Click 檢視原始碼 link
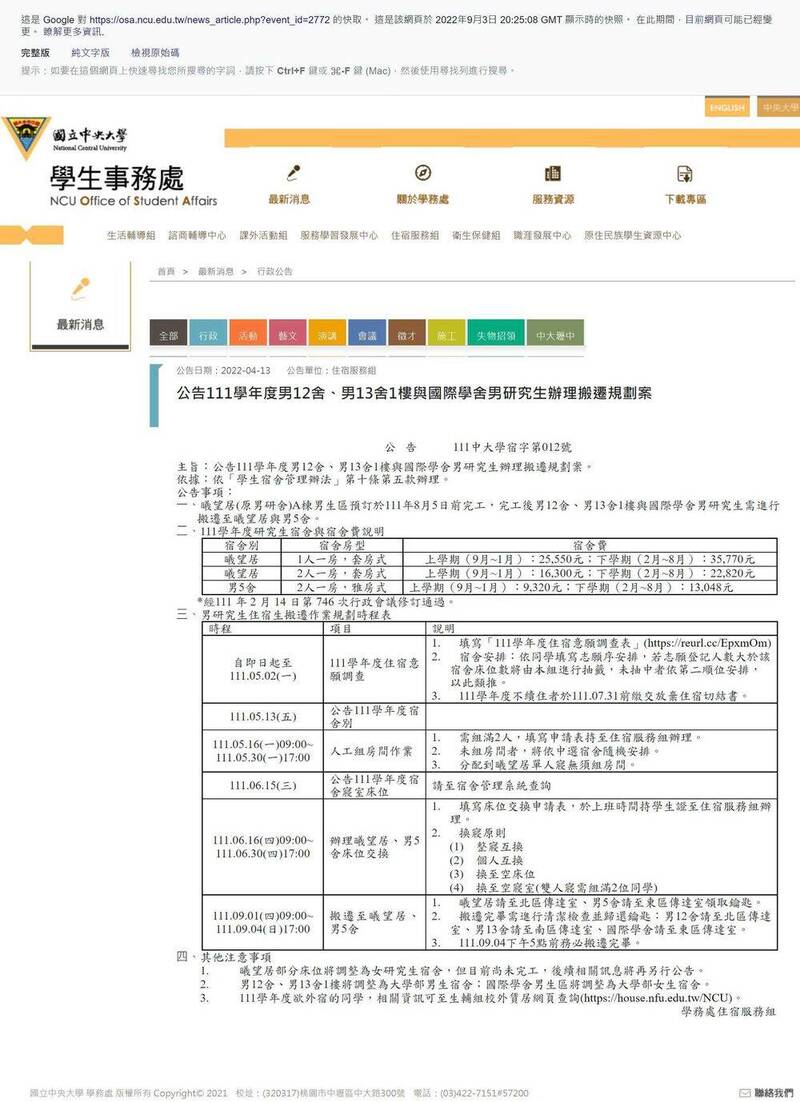This screenshot has width=800, height=1102. (x=155, y=53)
